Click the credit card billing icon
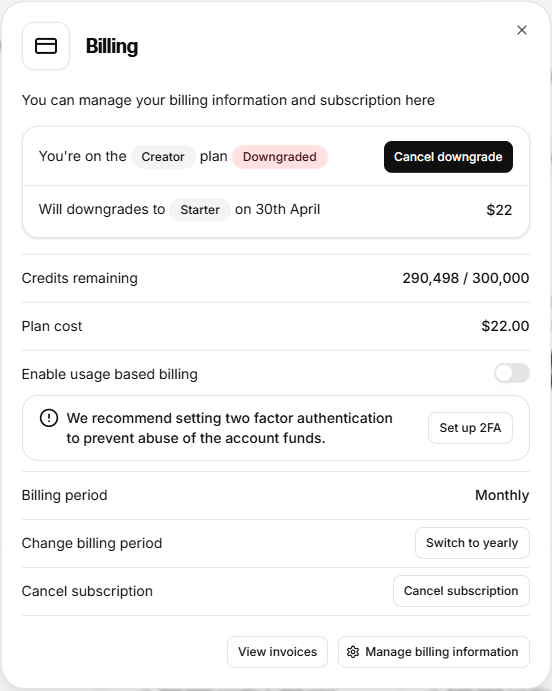552x691 pixels. pos(46,46)
